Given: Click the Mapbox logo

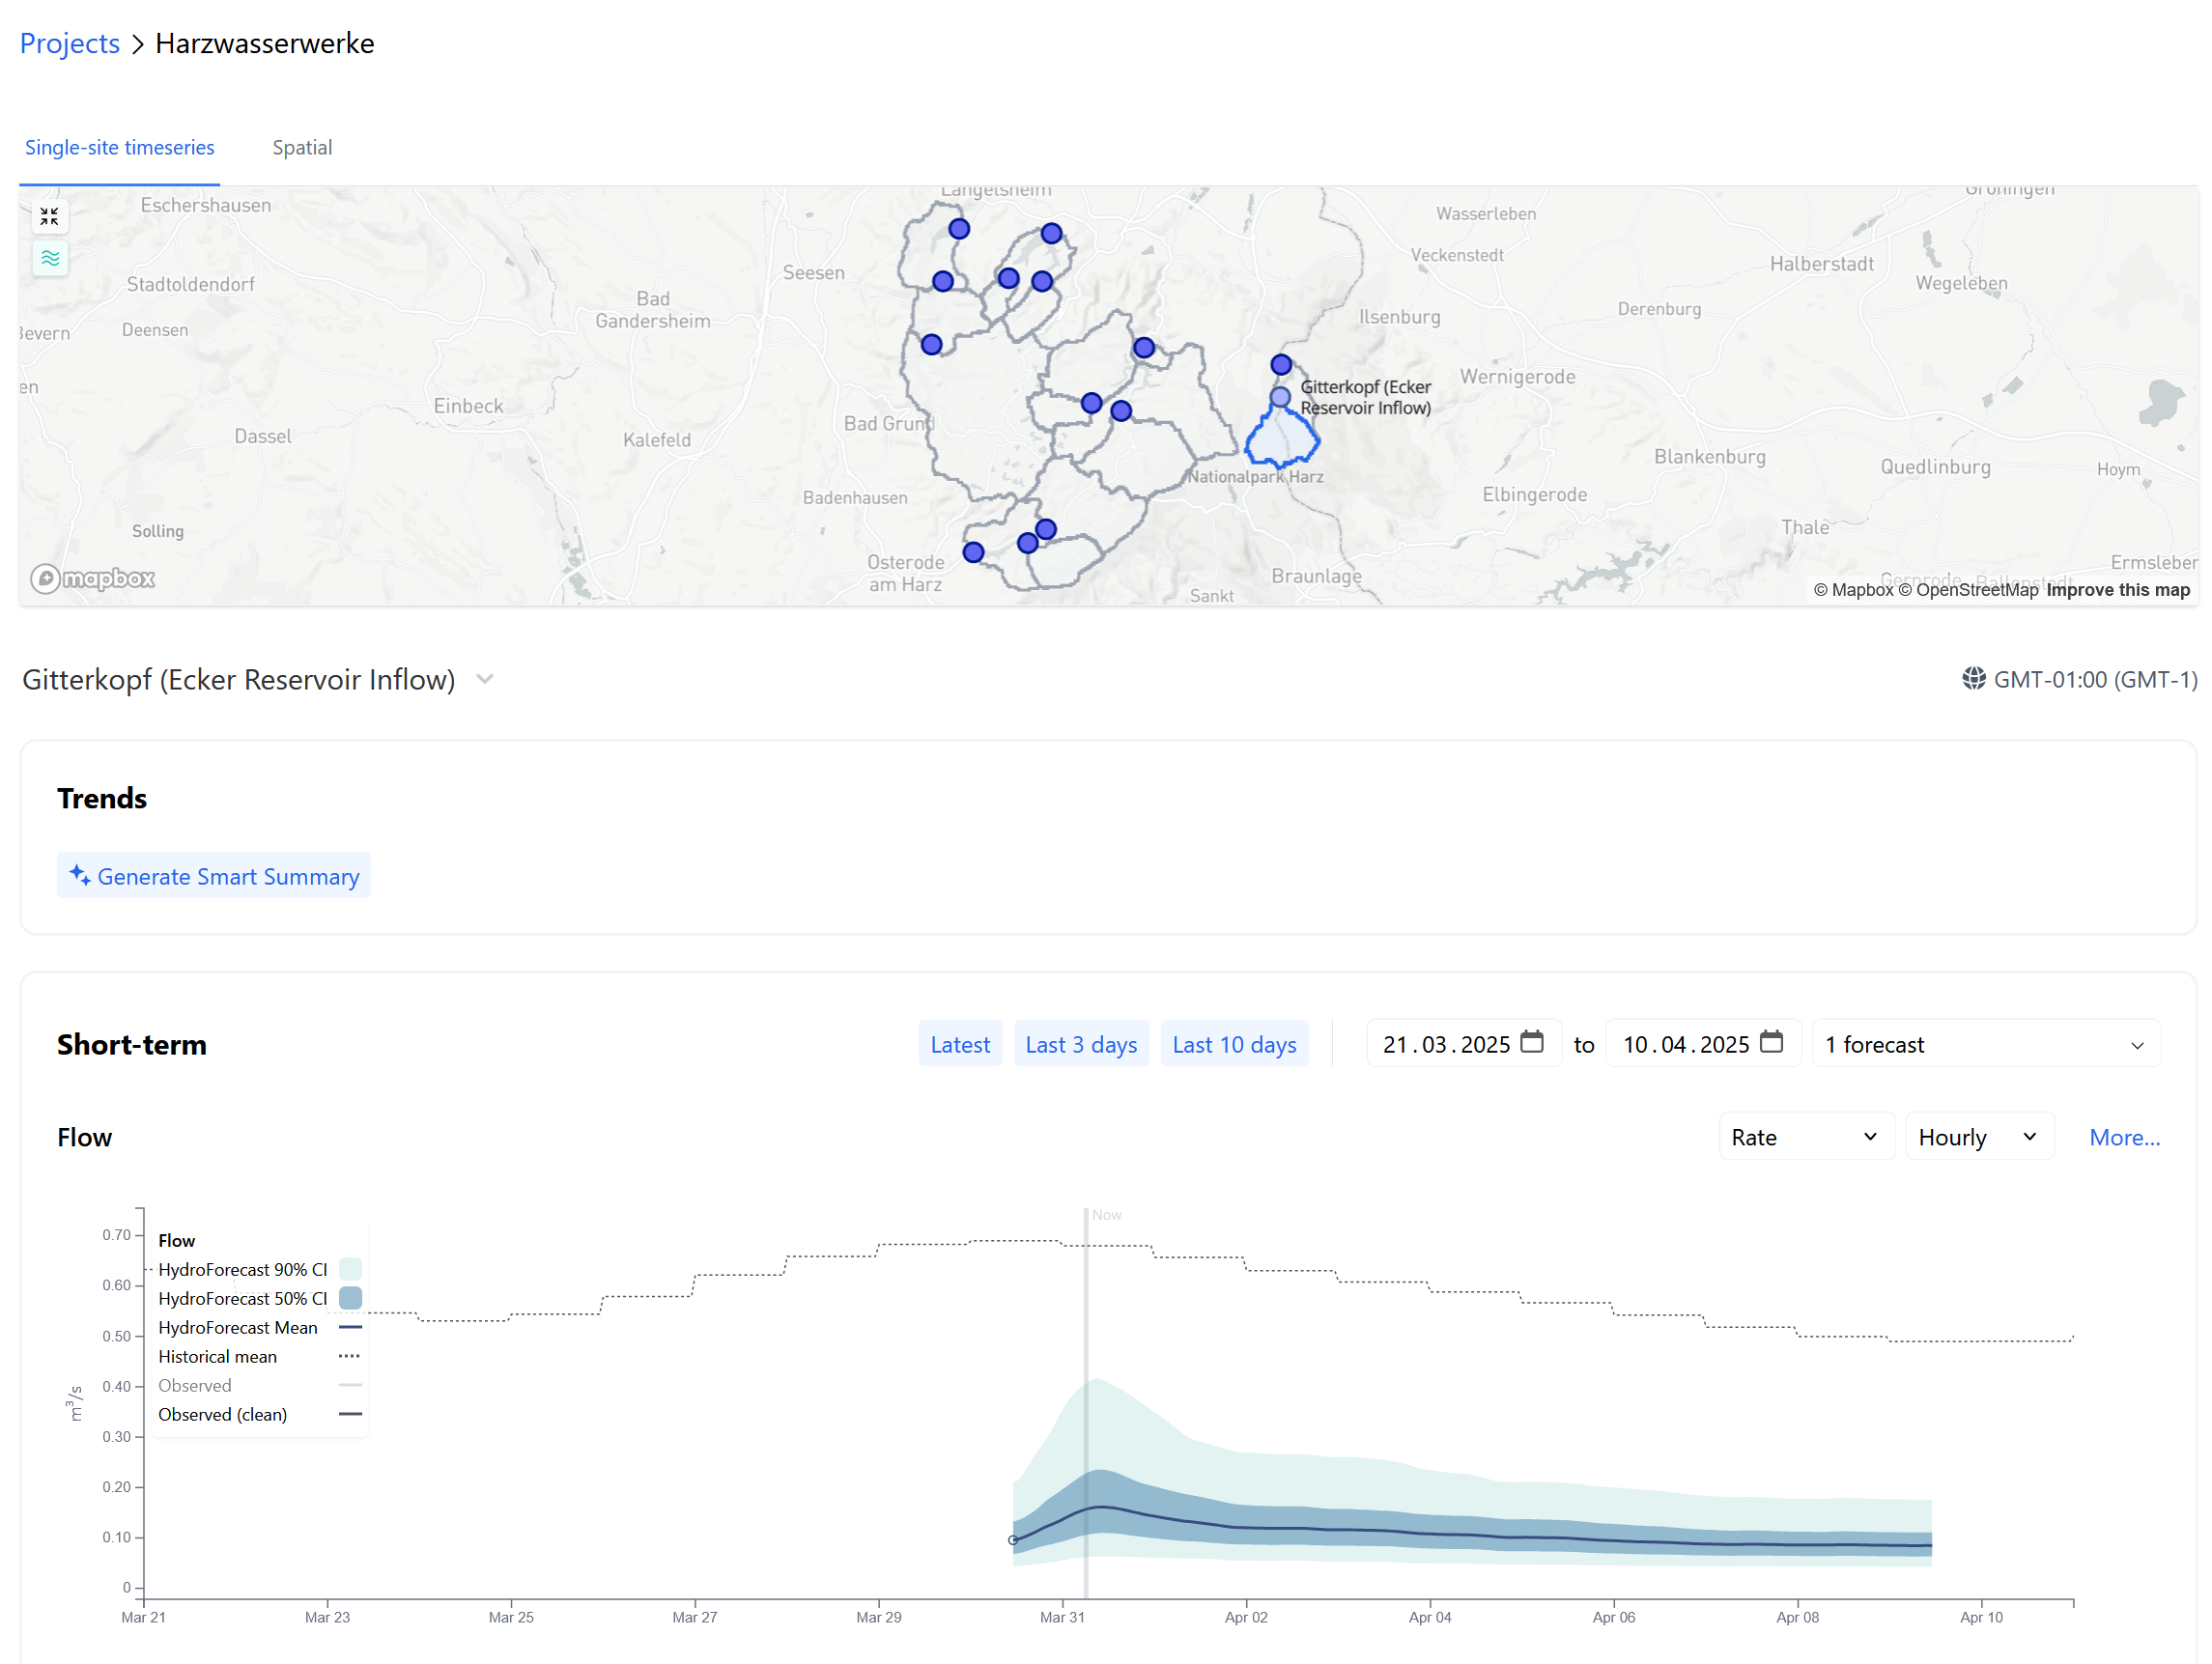Looking at the screenshot, I should 93,578.
